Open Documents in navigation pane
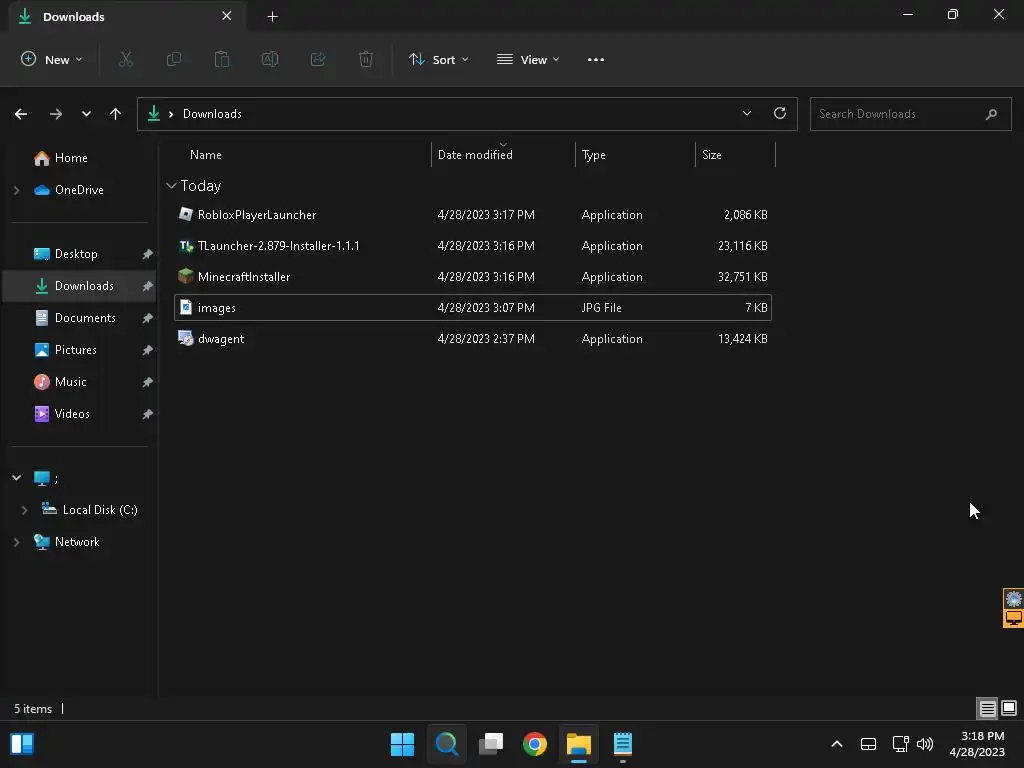The image size is (1024, 768). [x=85, y=318]
